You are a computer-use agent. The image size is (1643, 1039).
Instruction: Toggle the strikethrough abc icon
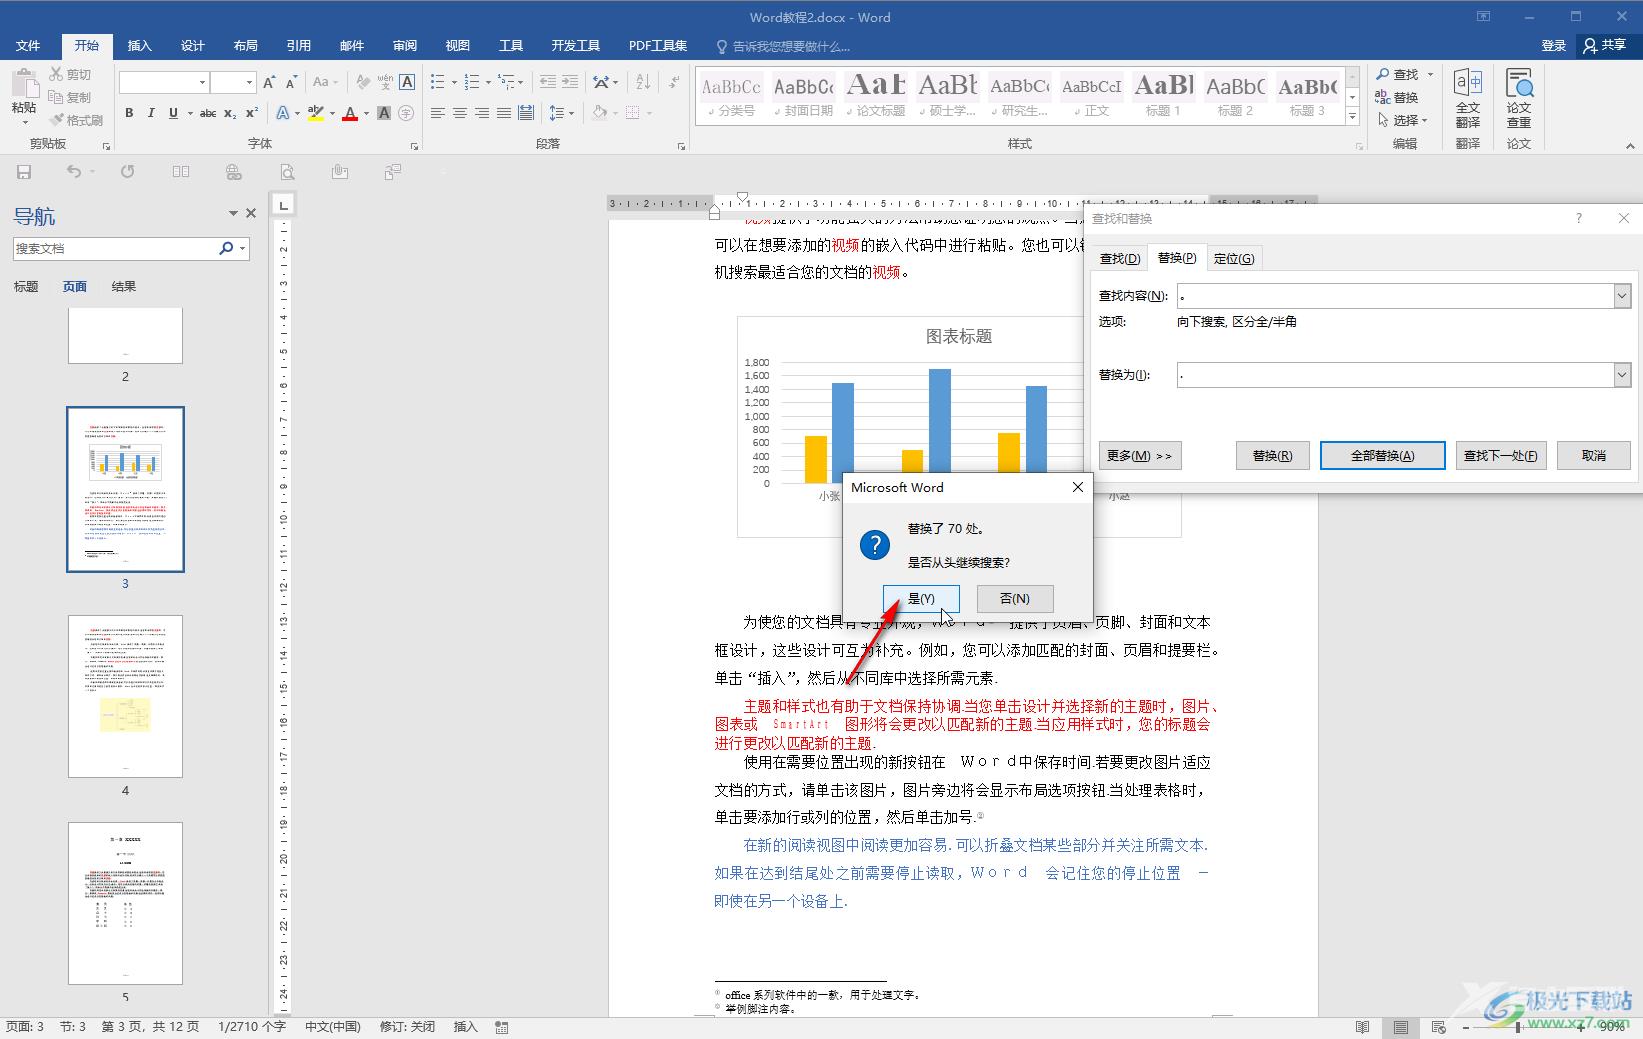[208, 113]
